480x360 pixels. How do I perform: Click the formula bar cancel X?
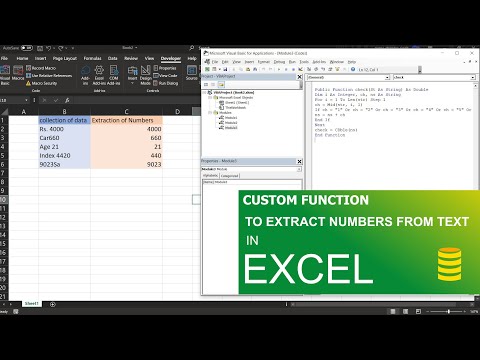[44, 100]
